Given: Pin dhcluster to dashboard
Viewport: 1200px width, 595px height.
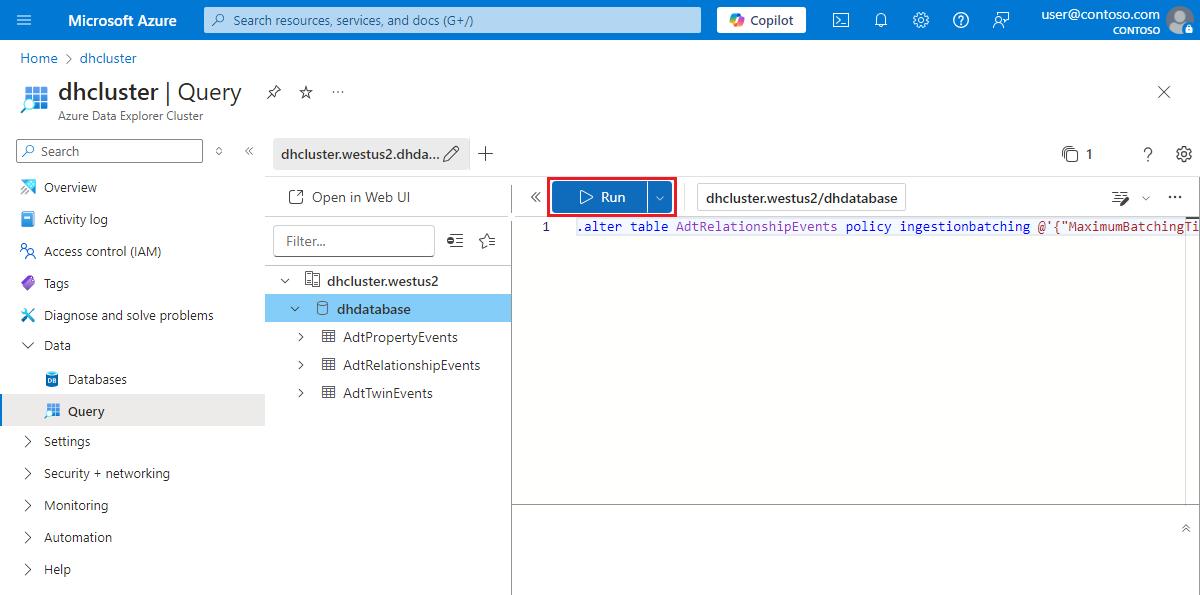Looking at the screenshot, I should [273, 92].
